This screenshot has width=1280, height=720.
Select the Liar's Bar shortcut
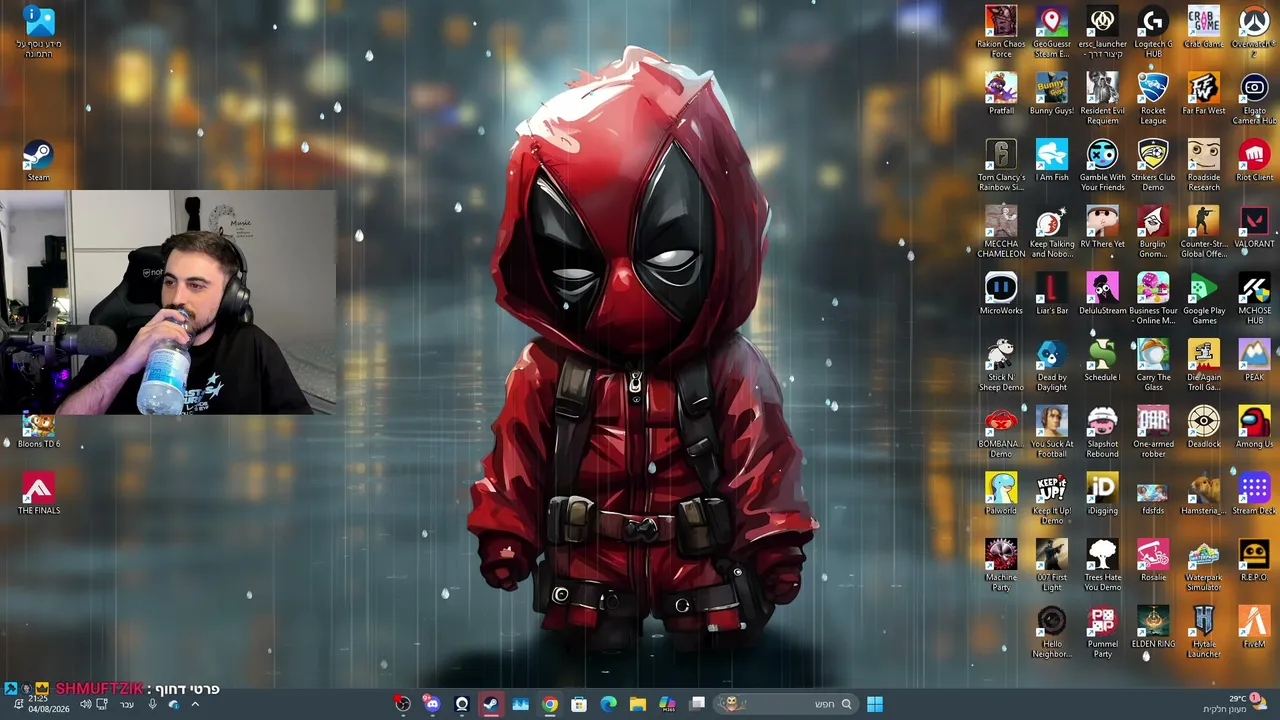click(x=1052, y=294)
